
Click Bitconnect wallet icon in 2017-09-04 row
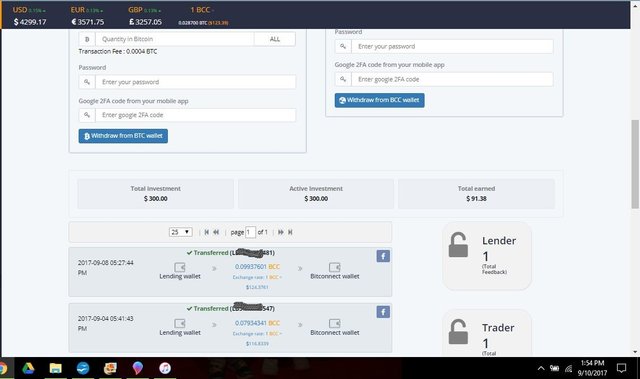[x=335, y=324]
